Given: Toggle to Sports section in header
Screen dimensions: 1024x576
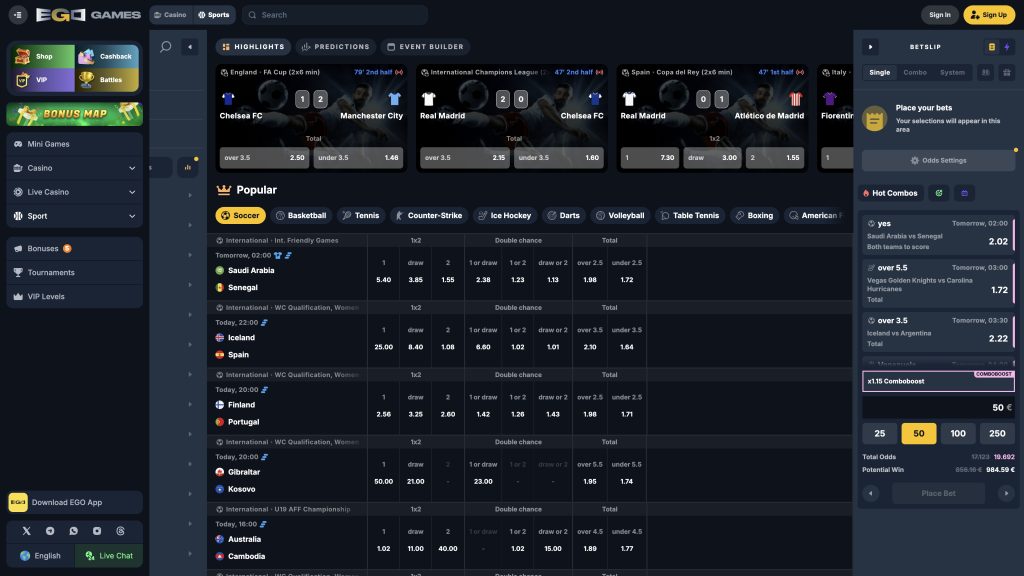Looking at the screenshot, I should coord(214,14).
